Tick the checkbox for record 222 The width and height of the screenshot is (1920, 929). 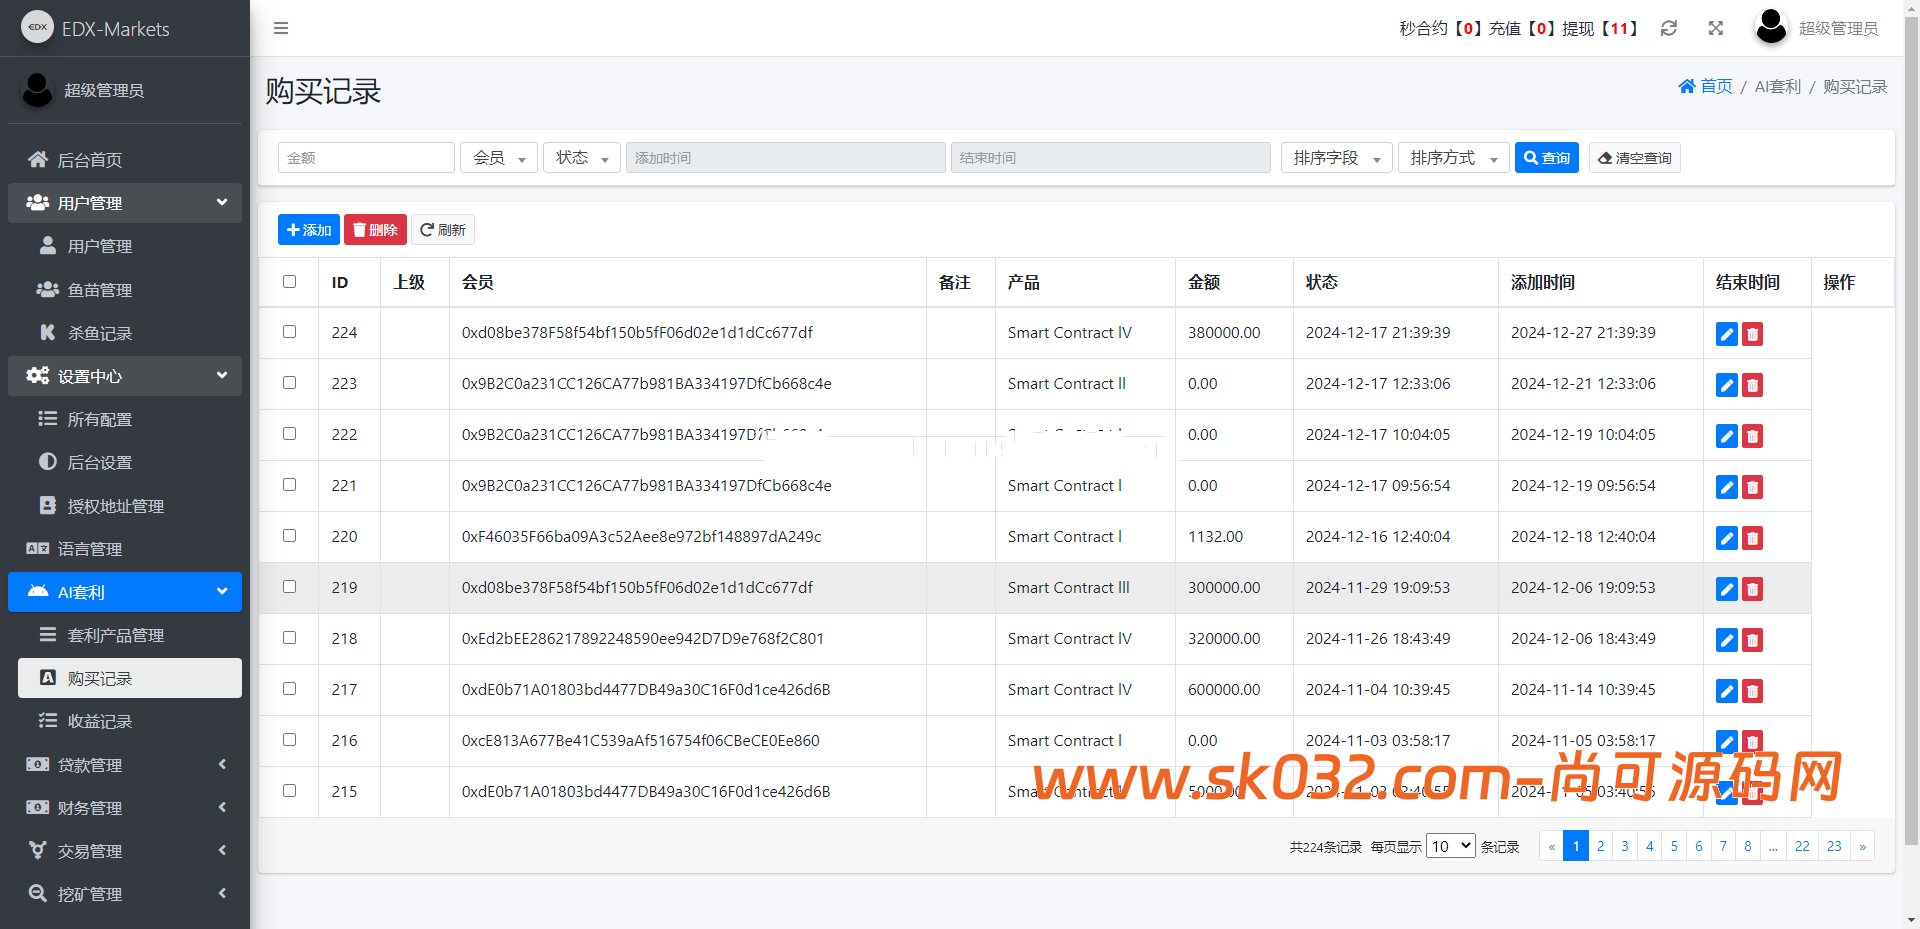(x=289, y=434)
